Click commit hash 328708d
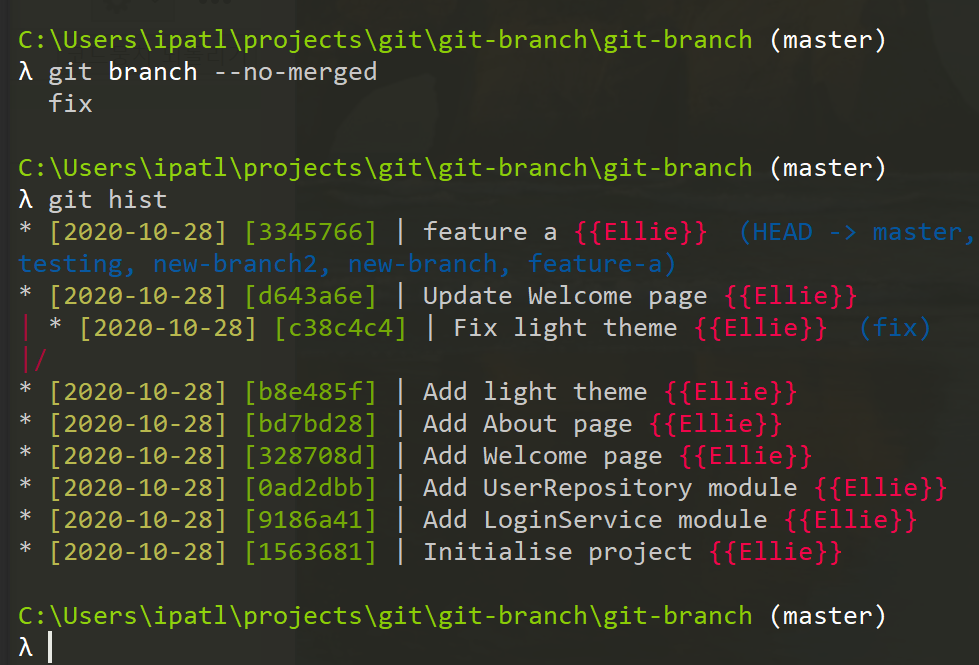 pos(310,456)
